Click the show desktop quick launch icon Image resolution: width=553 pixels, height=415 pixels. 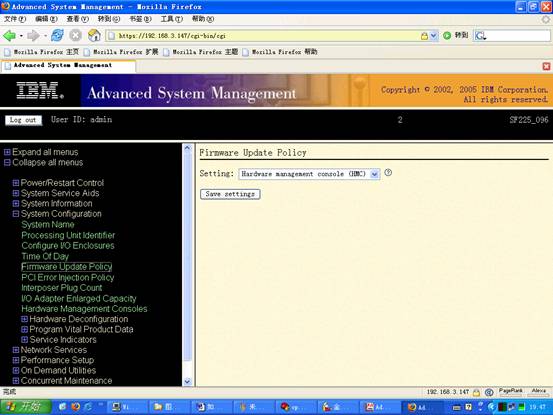pos(63,407)
